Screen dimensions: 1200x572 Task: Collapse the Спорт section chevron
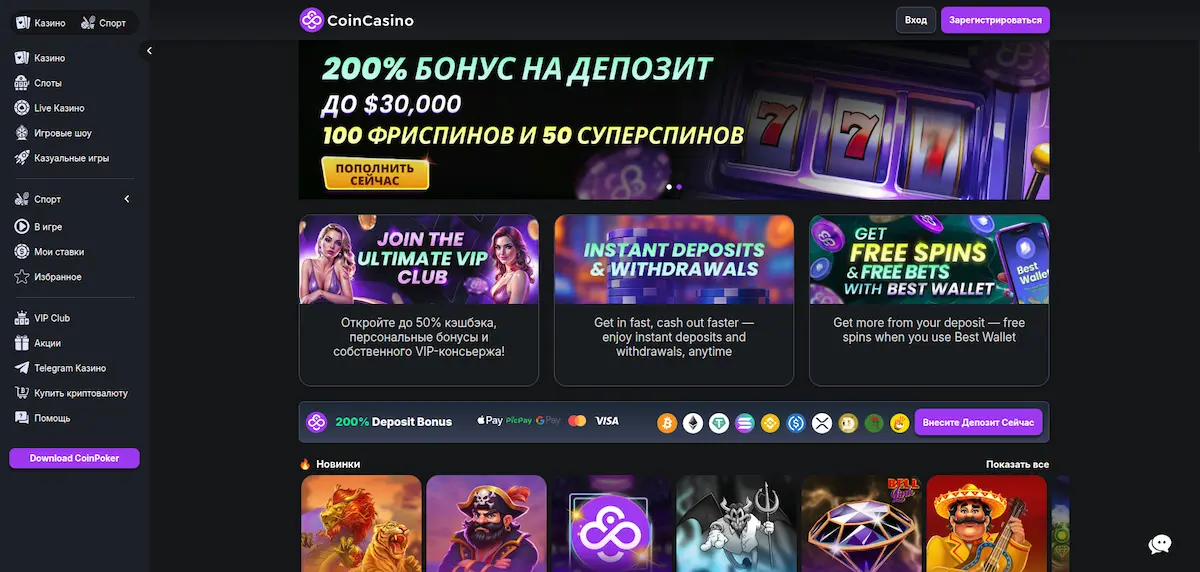[x=127, y=199]
